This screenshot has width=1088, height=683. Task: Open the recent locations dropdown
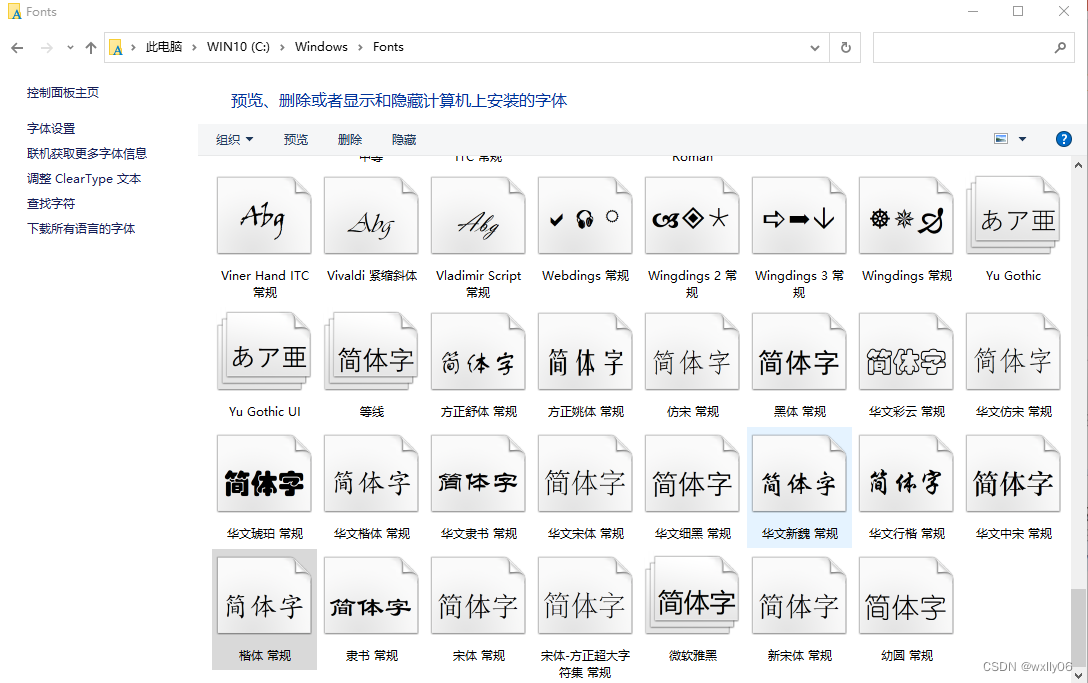click(x=70, y=47)
